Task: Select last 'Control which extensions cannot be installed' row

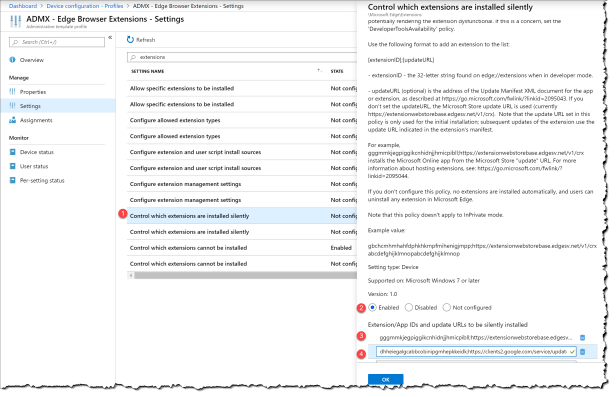Action: pyautogui.click(x=242, y=264)
